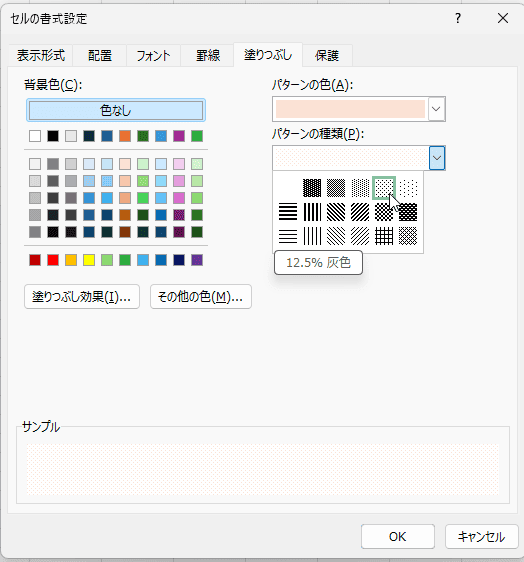524x562 pixels.
Task: Choose the thick diagonal crosshatch pattern
Action: point(408,212)
